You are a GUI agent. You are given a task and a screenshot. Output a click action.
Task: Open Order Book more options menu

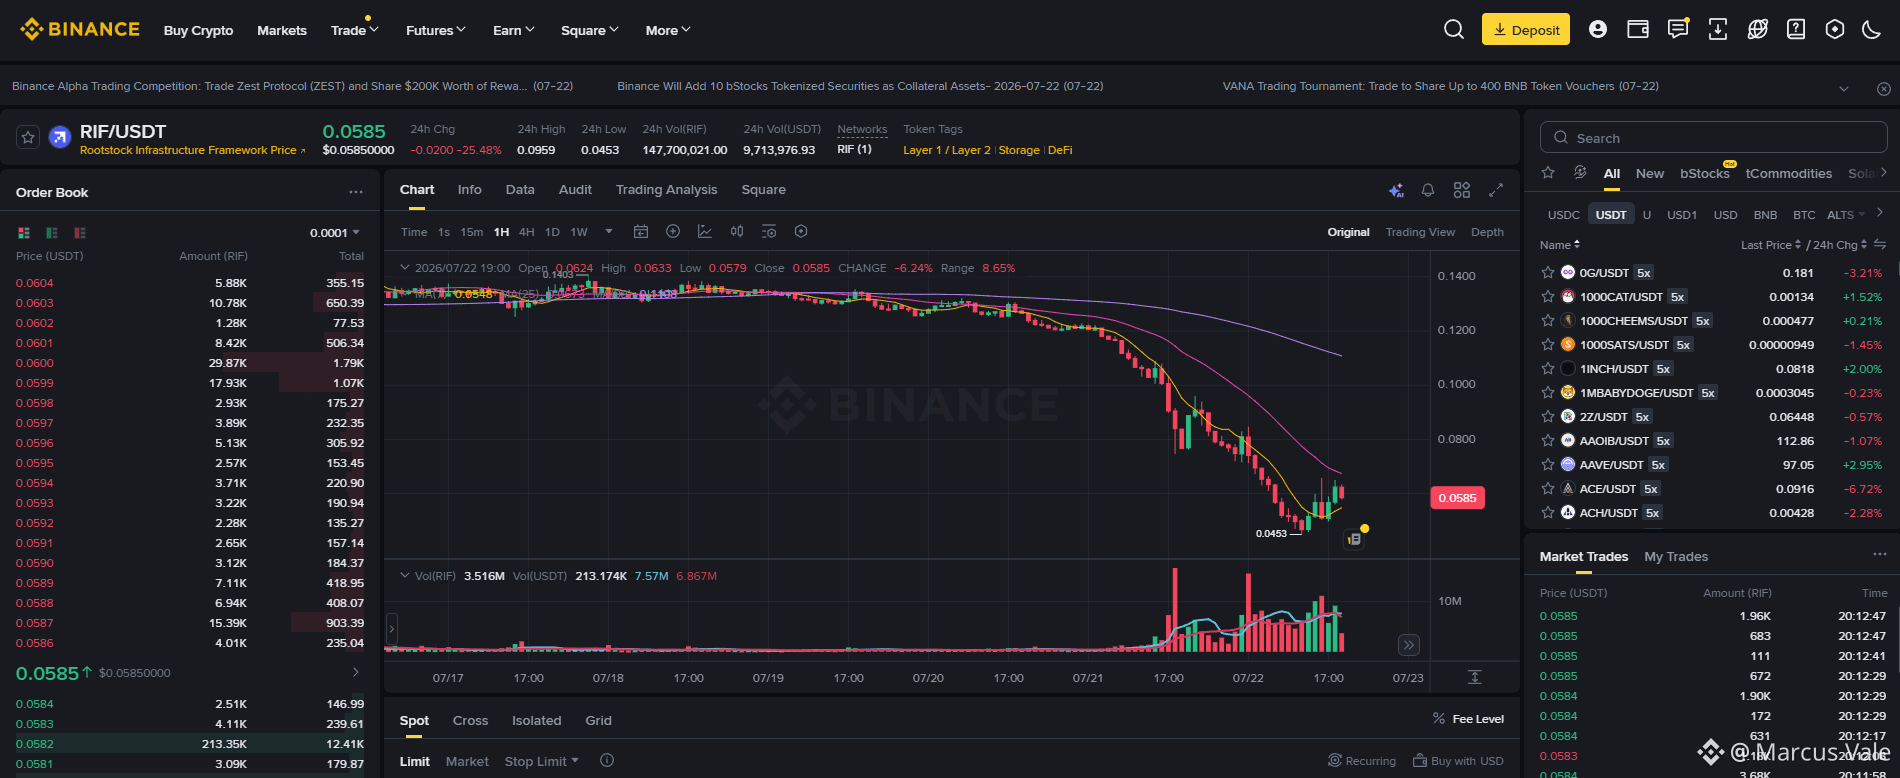coord(356,192)
